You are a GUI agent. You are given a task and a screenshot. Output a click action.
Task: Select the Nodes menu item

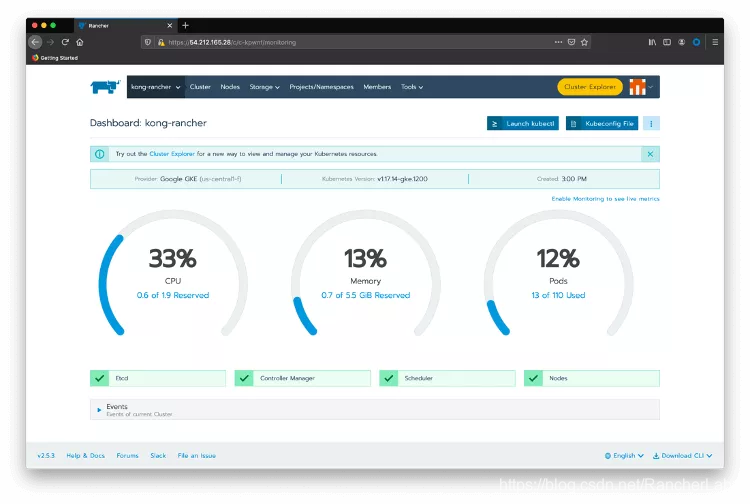(230, 87)
